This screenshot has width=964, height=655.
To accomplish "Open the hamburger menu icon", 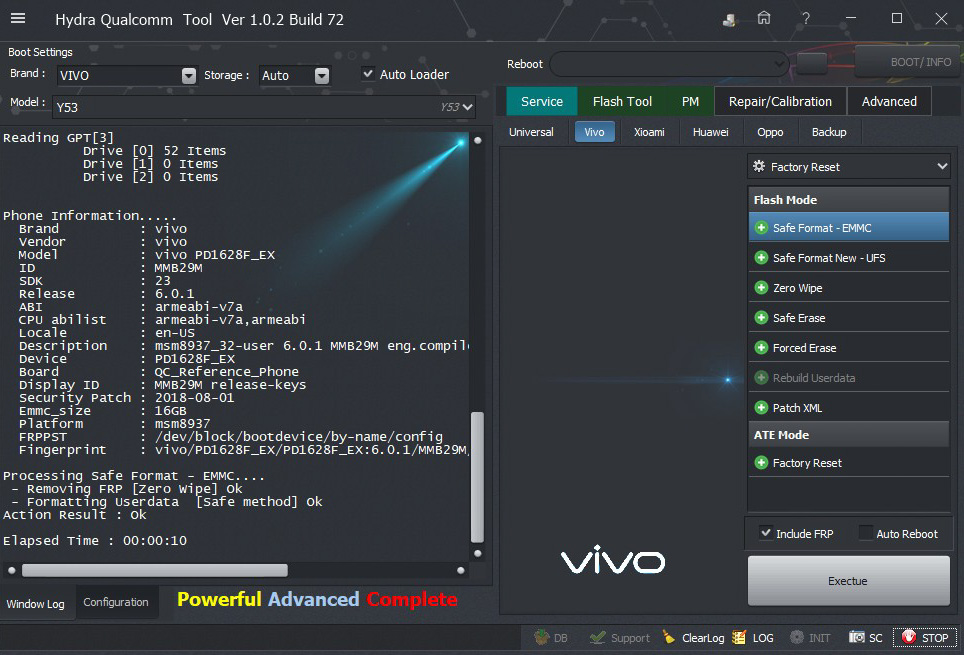I will pos(18,19).
